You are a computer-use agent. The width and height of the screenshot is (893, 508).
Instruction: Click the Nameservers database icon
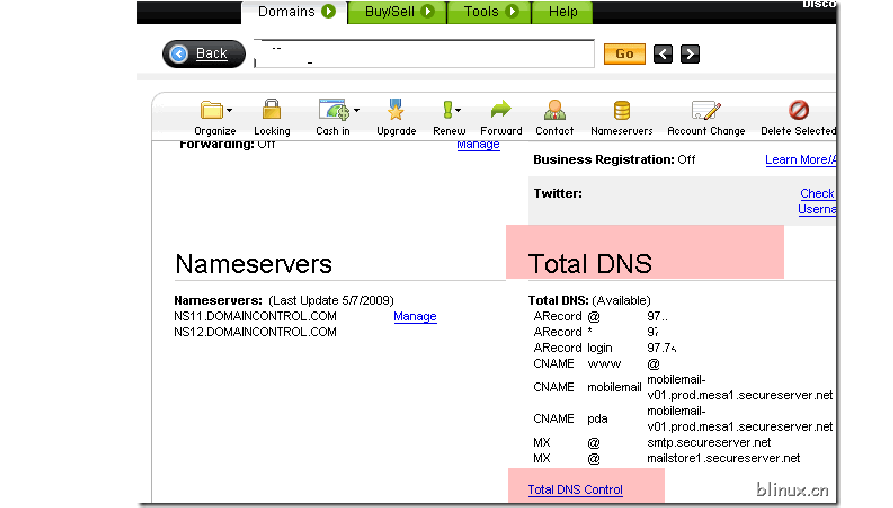tap(621, 110)
